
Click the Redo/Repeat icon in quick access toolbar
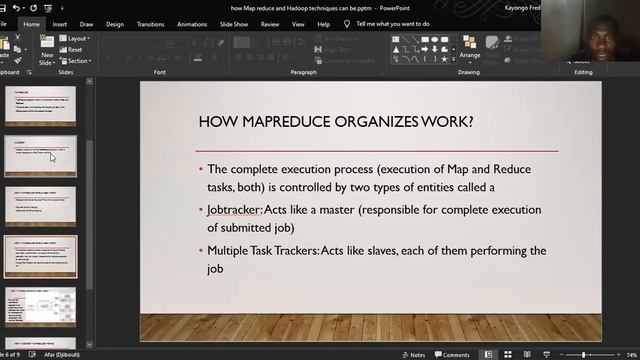point(33,8)
